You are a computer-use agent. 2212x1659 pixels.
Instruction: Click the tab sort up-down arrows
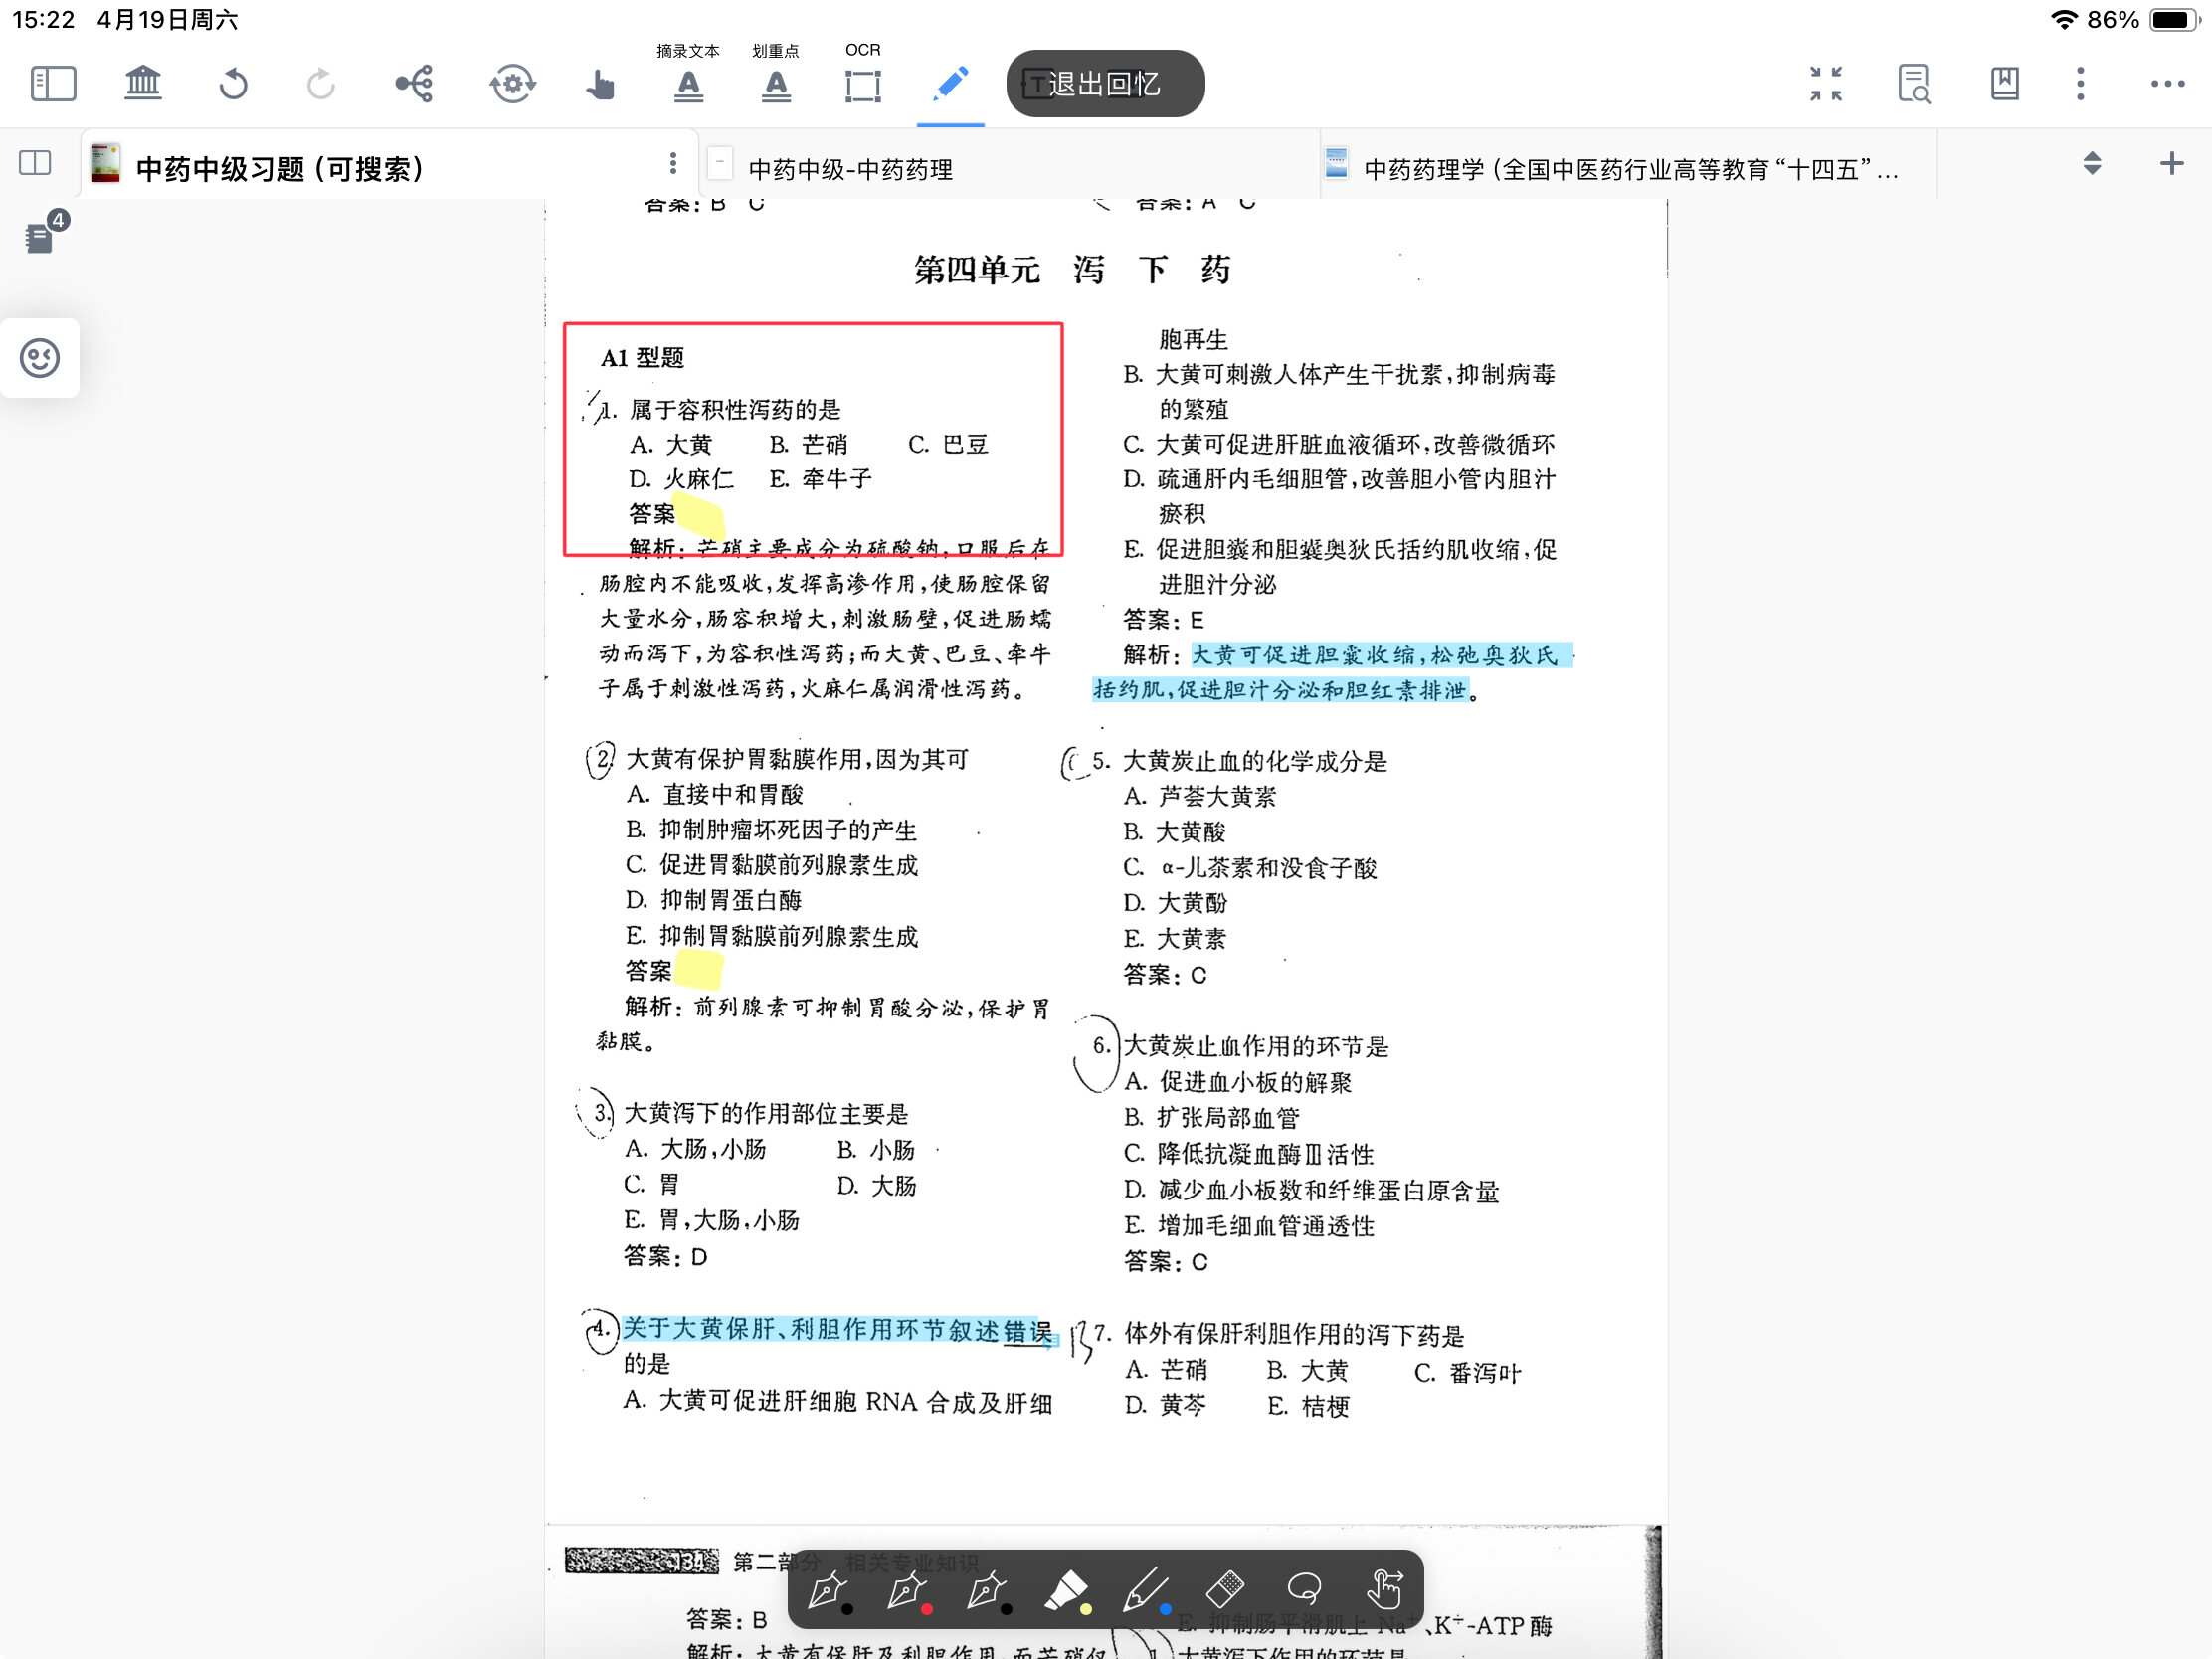tap(2091, 163)
